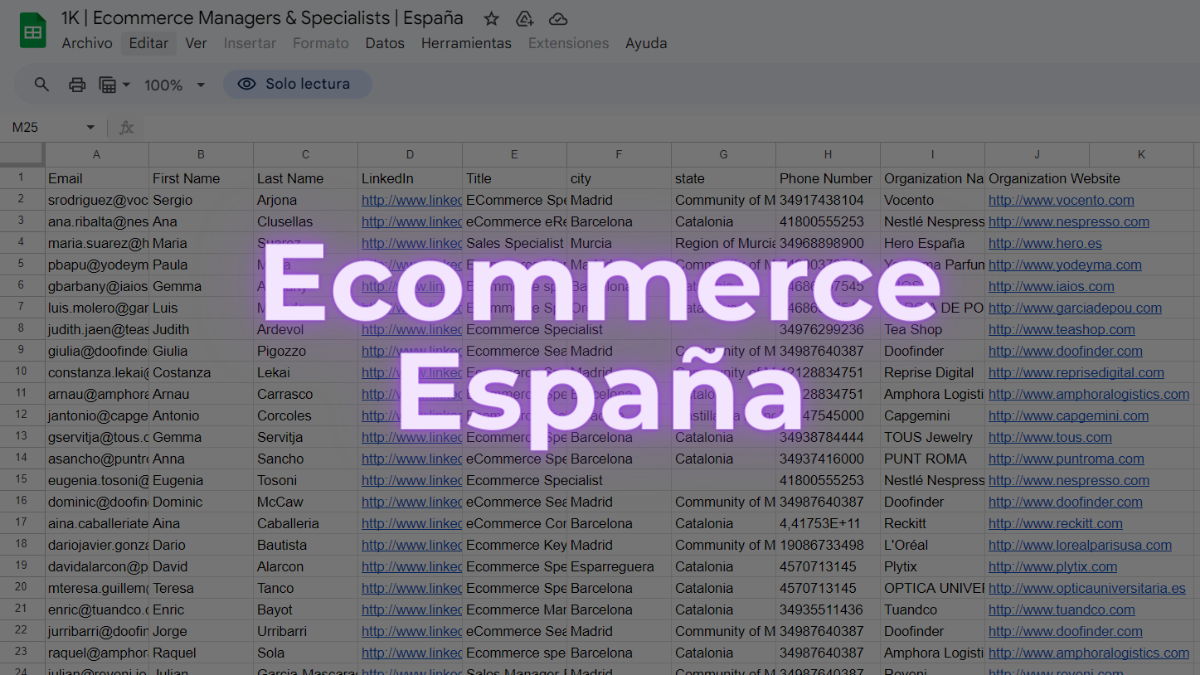Select the 'McCaw' last name cell

point(305,502)
